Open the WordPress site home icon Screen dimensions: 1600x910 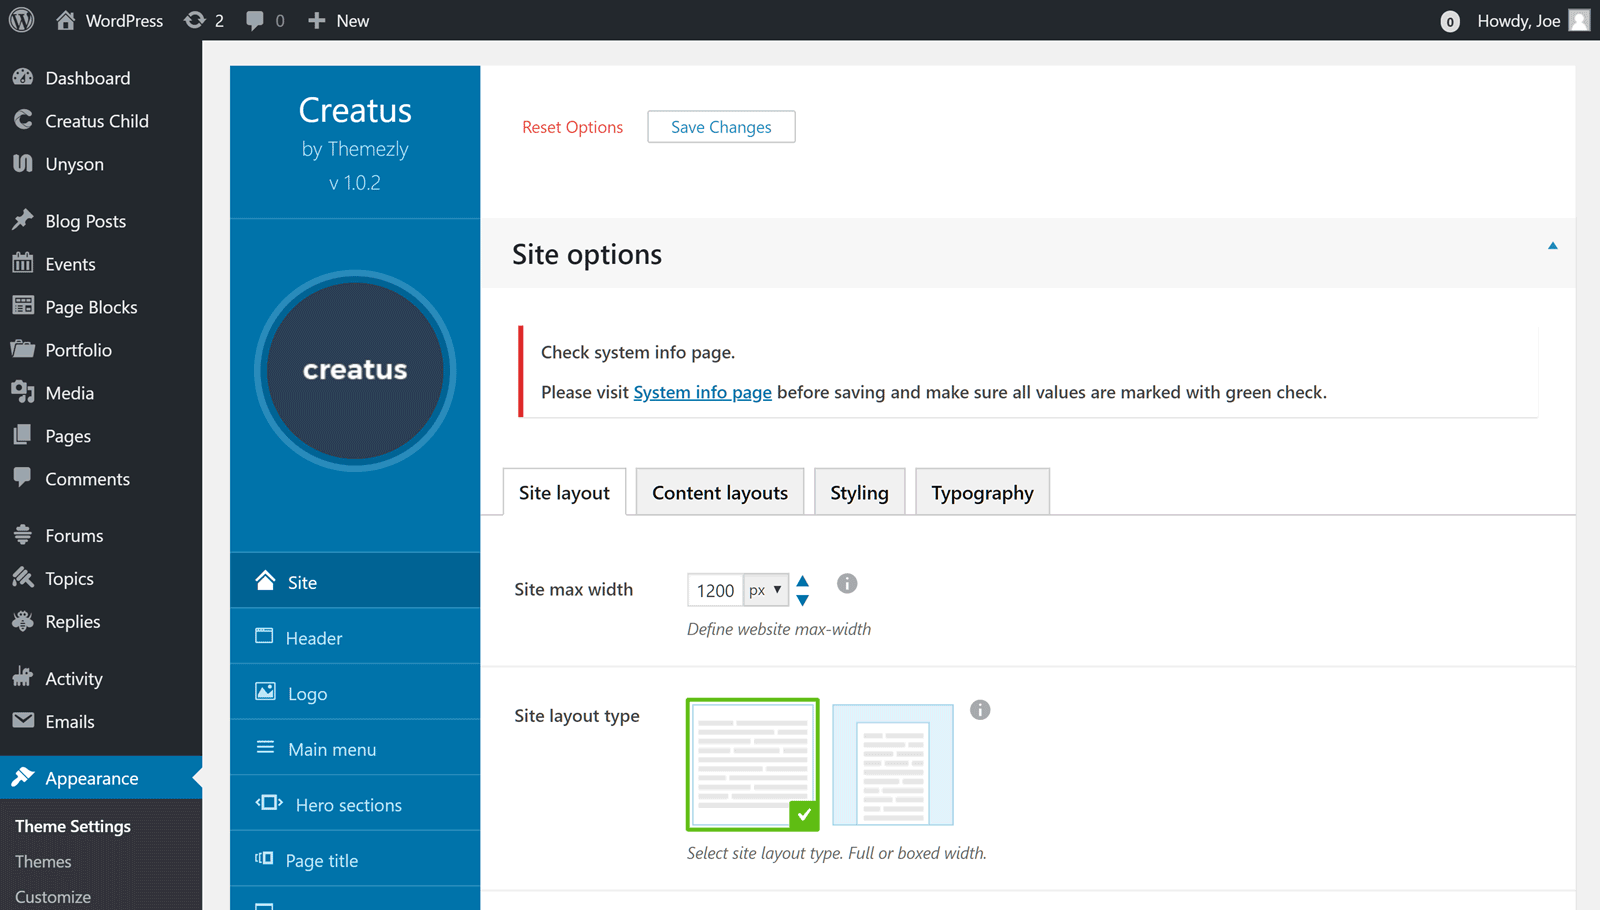pos(66,20)
